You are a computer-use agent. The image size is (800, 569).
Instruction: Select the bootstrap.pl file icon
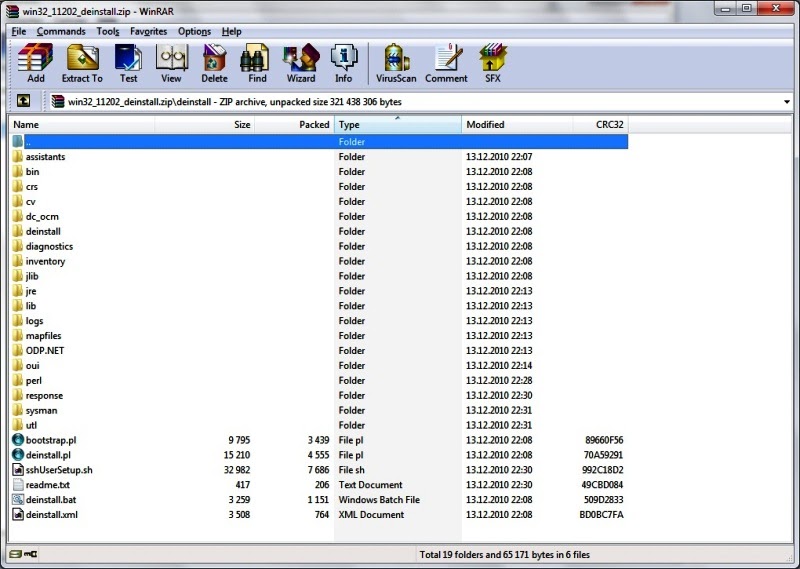click(x=18, y=439)
